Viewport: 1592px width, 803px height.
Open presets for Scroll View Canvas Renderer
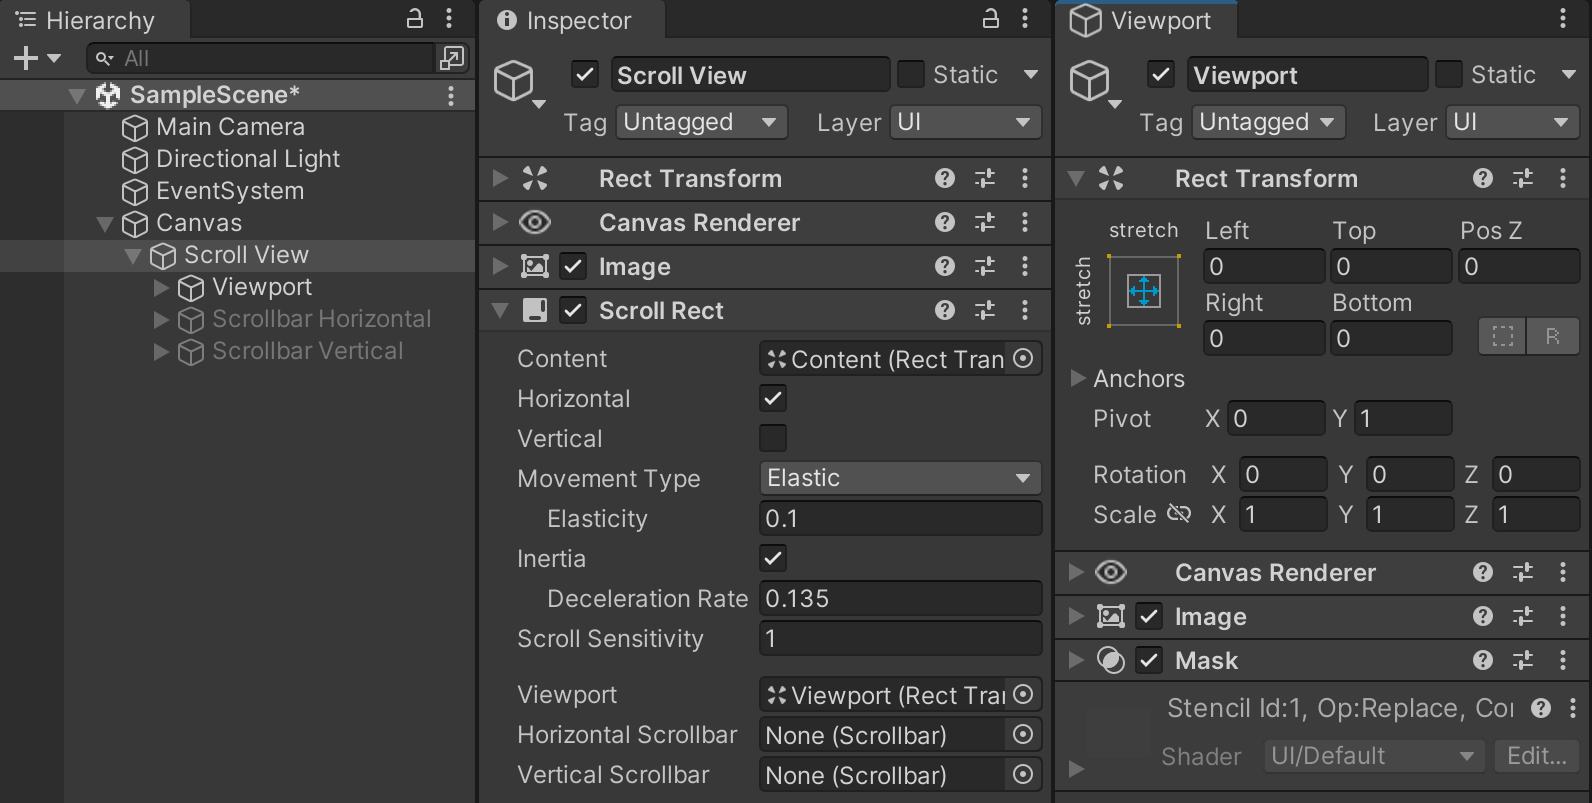[x=985, y=222]
